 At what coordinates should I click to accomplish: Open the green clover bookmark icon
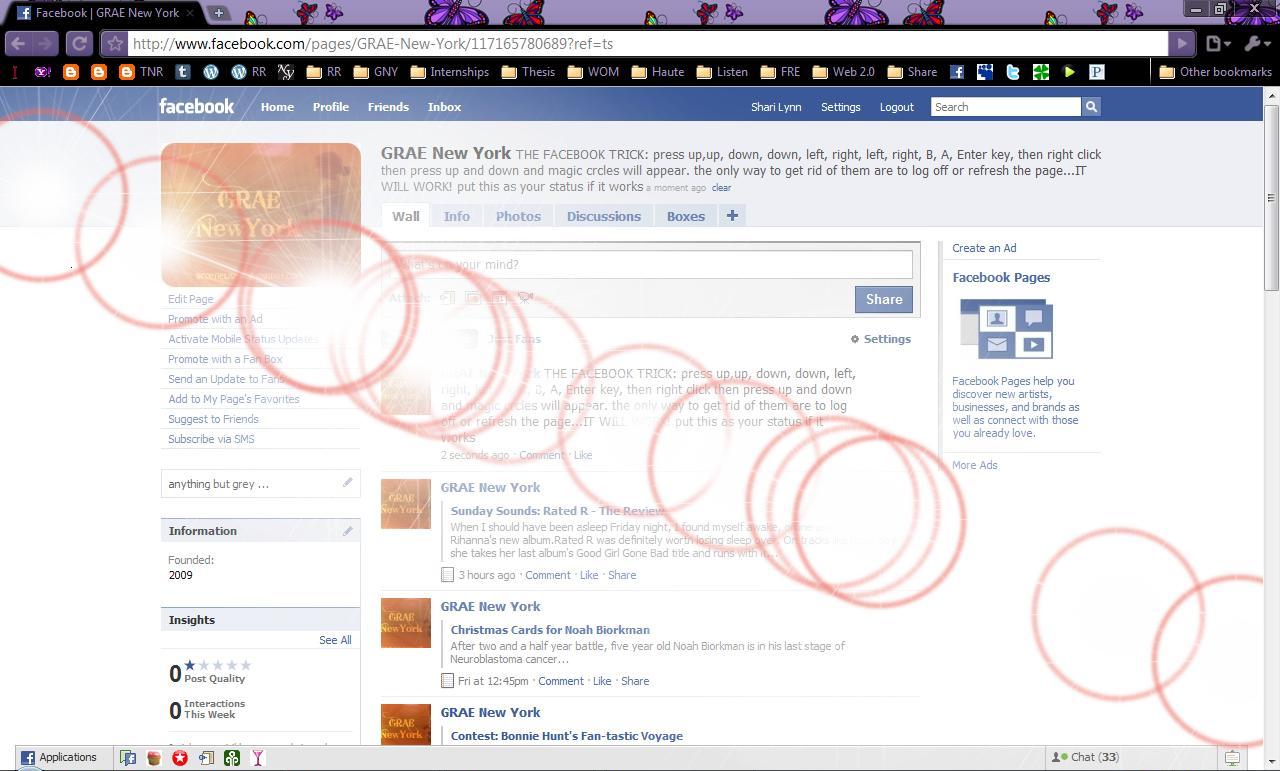click(x=1041, y=72)
